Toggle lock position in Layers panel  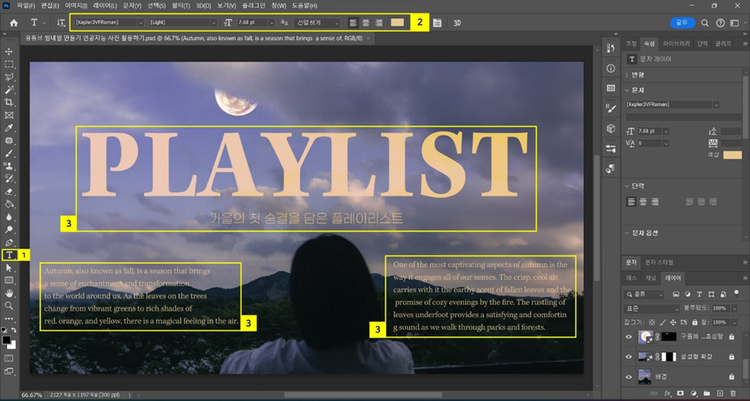[x=673, y=323]
